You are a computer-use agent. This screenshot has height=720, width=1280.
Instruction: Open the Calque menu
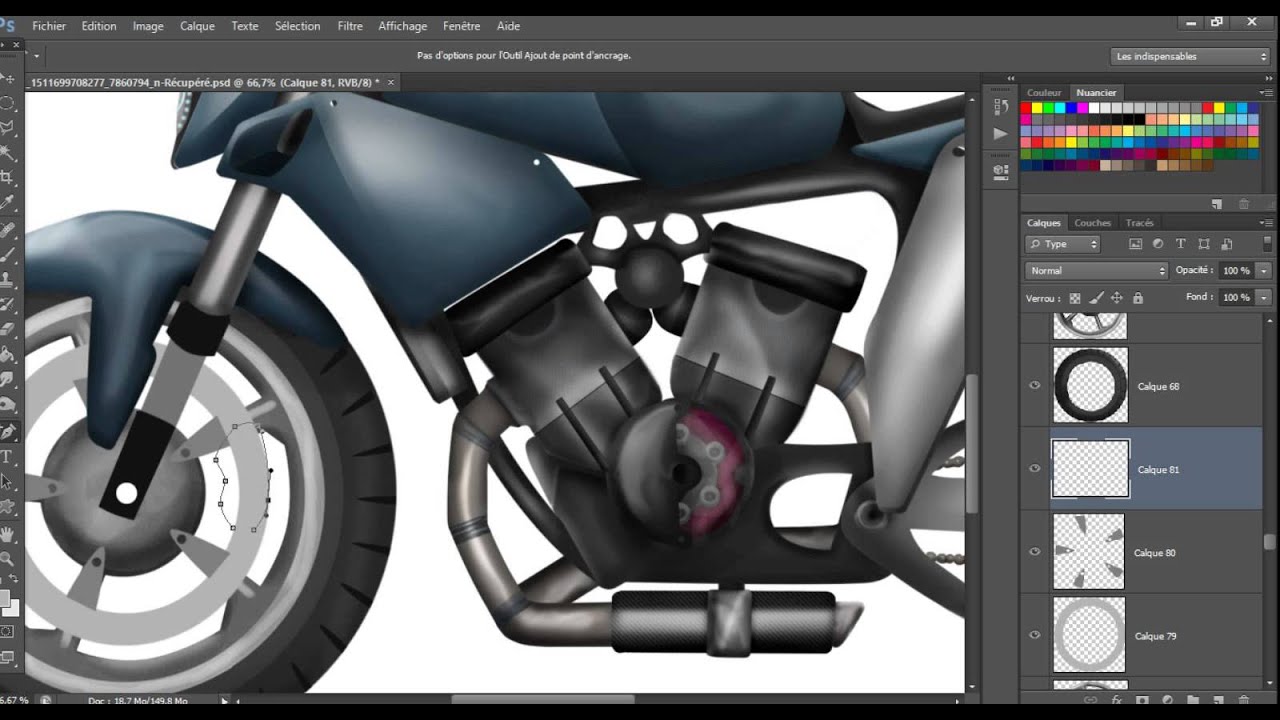pyautogui.click(x=197, y=26)
